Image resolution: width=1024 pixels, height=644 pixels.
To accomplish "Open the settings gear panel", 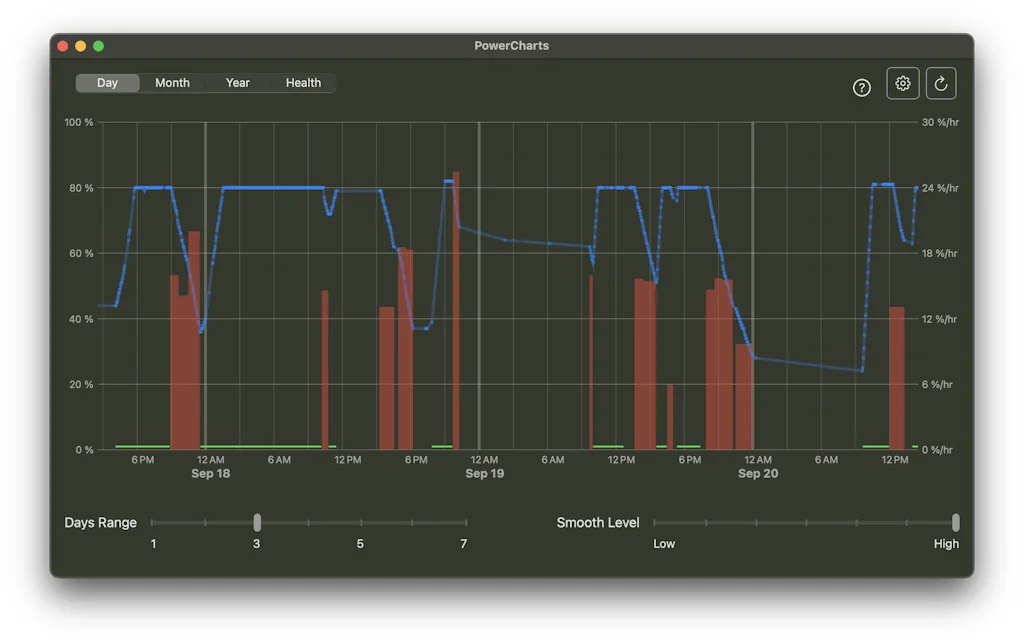I will click(x=902, y=83).
